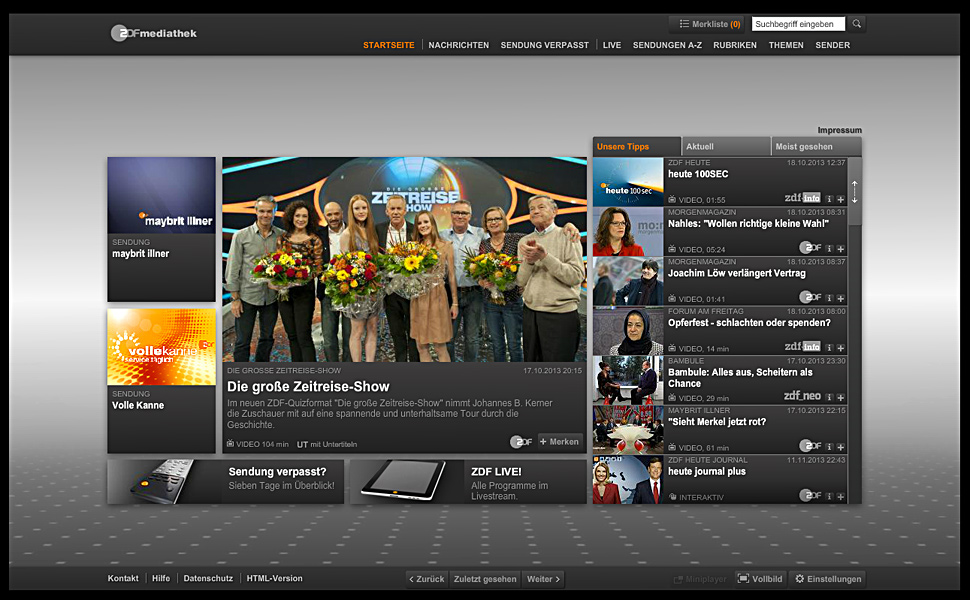Click Weiter next arrow button
970x600 pixels.
click(543, 579)
